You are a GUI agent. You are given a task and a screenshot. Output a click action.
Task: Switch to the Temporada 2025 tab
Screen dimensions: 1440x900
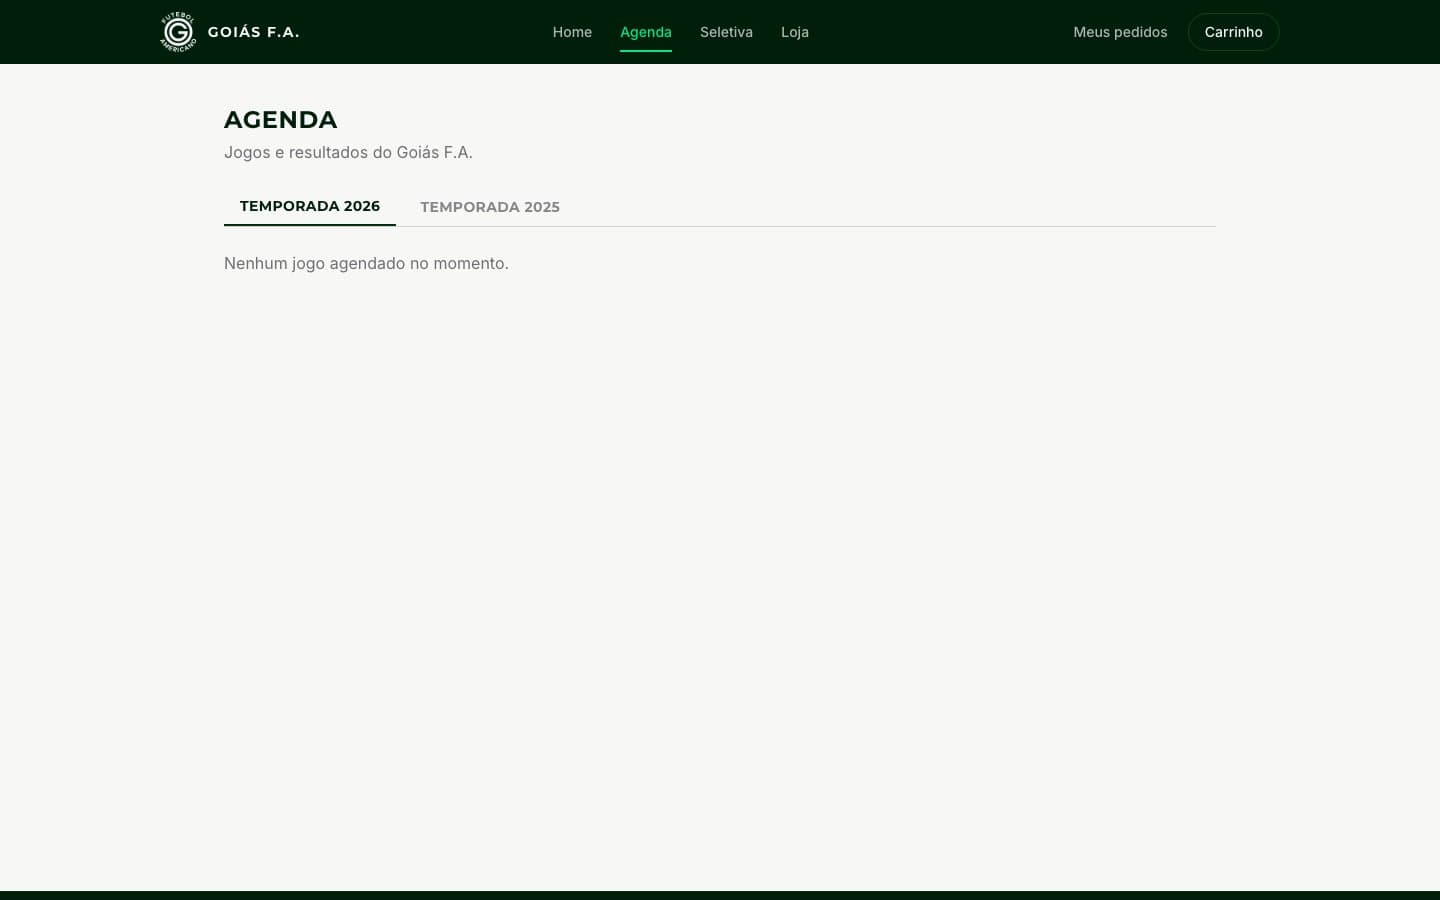point(490,207)
